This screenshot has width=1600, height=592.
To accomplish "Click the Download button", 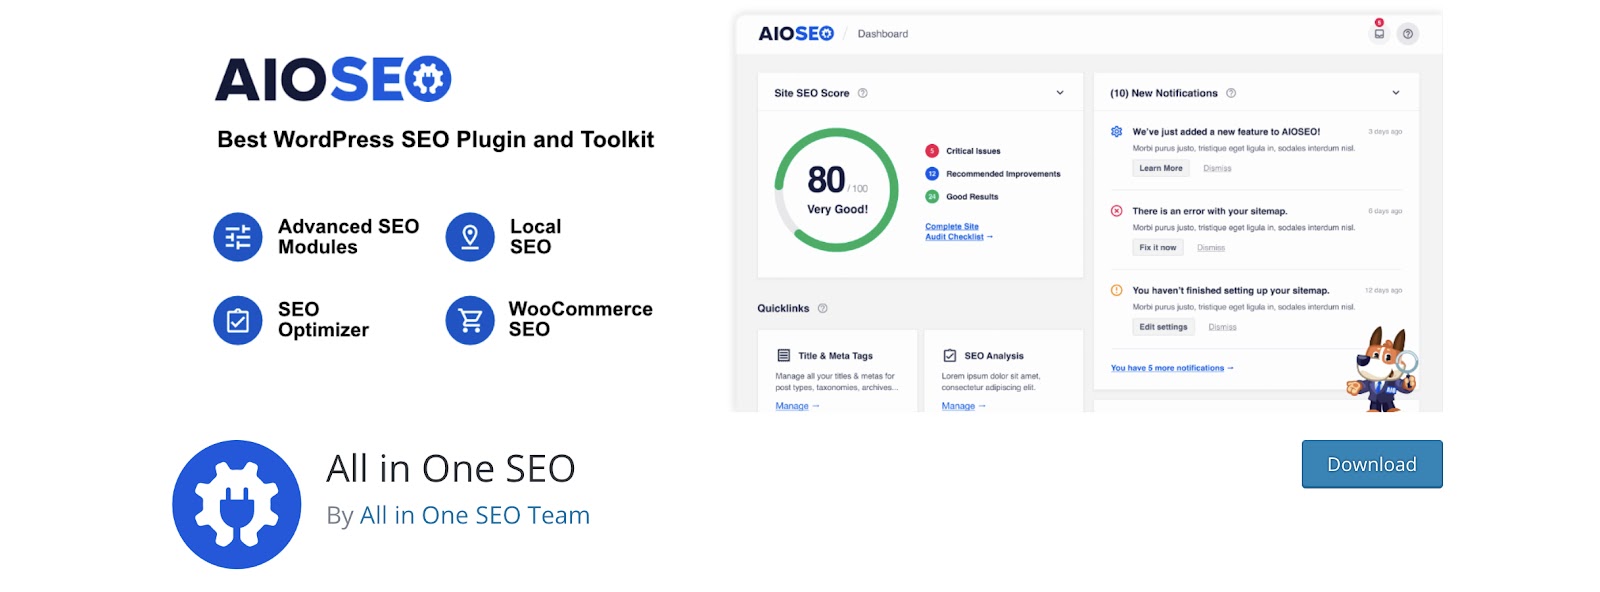I will (x=1371, y=464).
